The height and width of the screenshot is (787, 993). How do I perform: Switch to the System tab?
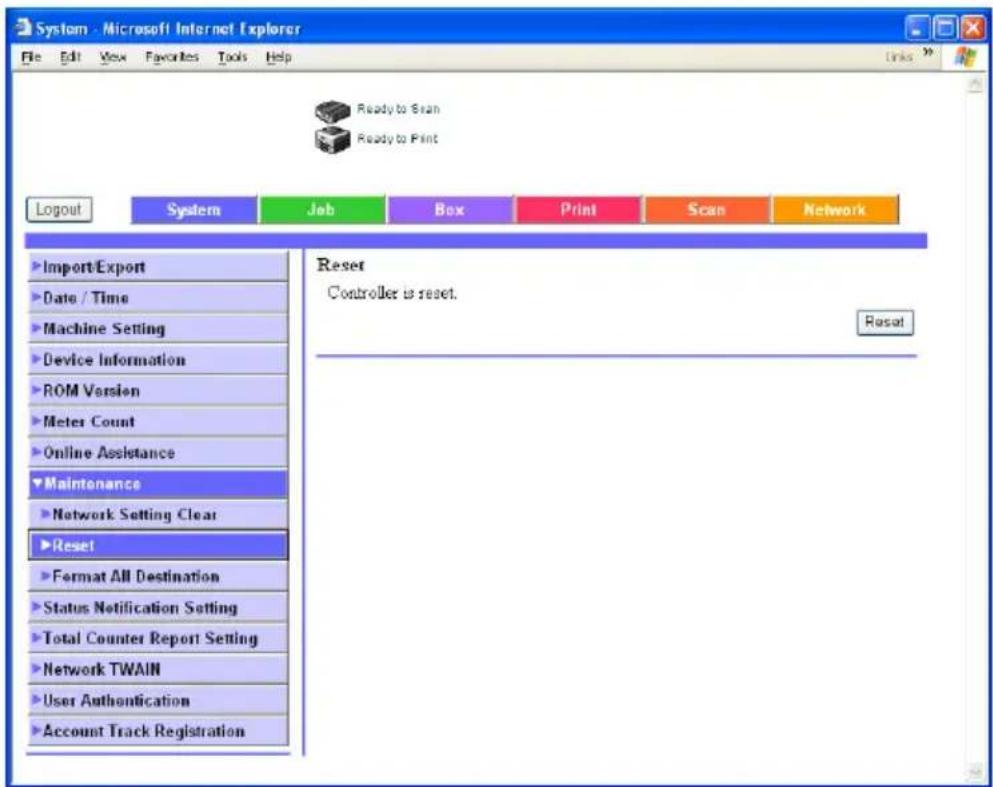pos(194,210)
